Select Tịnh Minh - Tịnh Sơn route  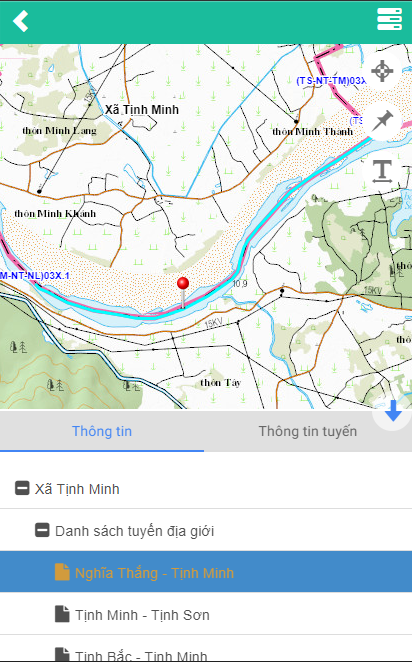coord(206,614)
